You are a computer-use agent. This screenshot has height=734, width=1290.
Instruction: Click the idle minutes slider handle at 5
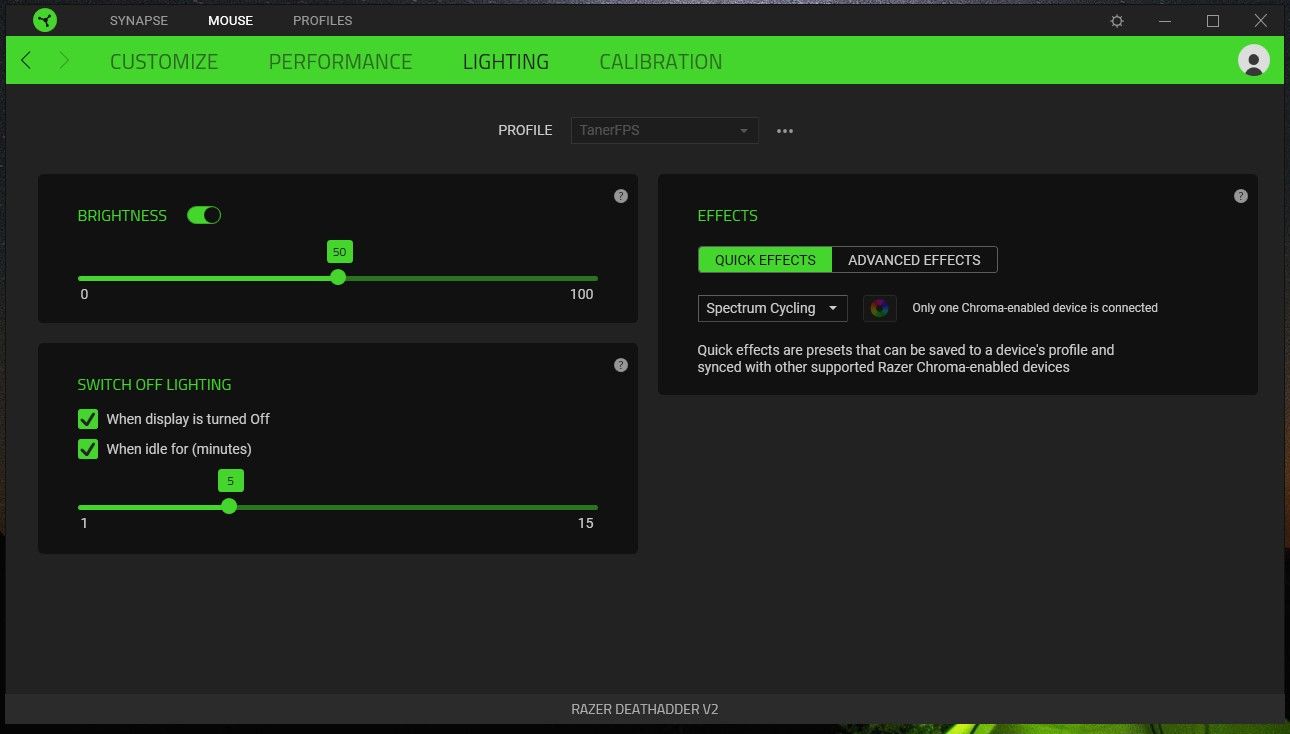(229, 506)
